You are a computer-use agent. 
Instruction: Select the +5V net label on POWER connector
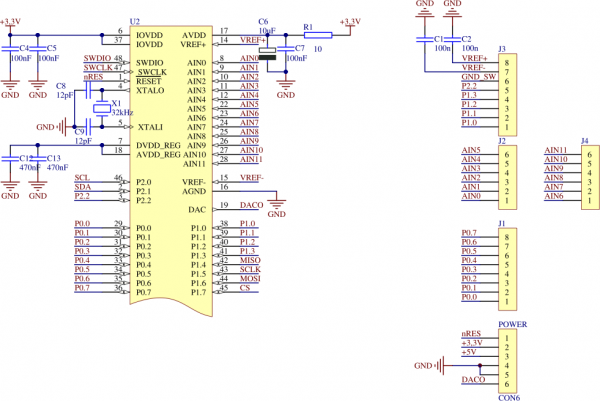[x=469, y=353]
